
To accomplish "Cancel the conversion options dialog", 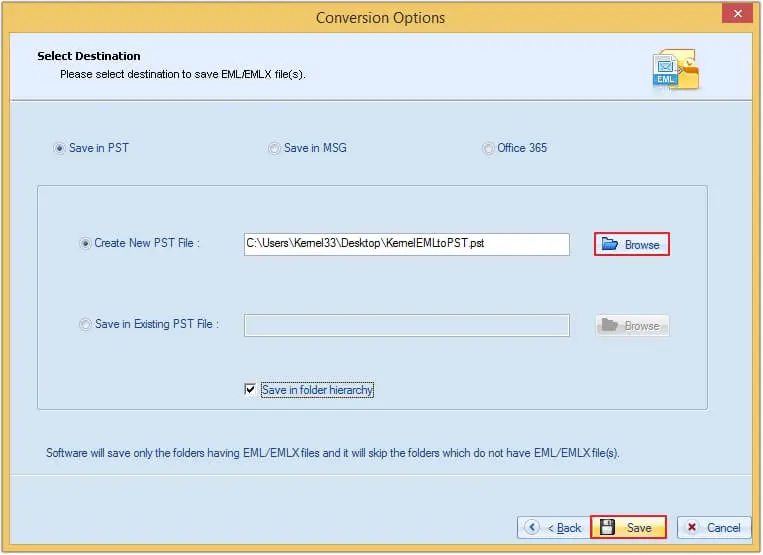I will click(x=713, y=528).
